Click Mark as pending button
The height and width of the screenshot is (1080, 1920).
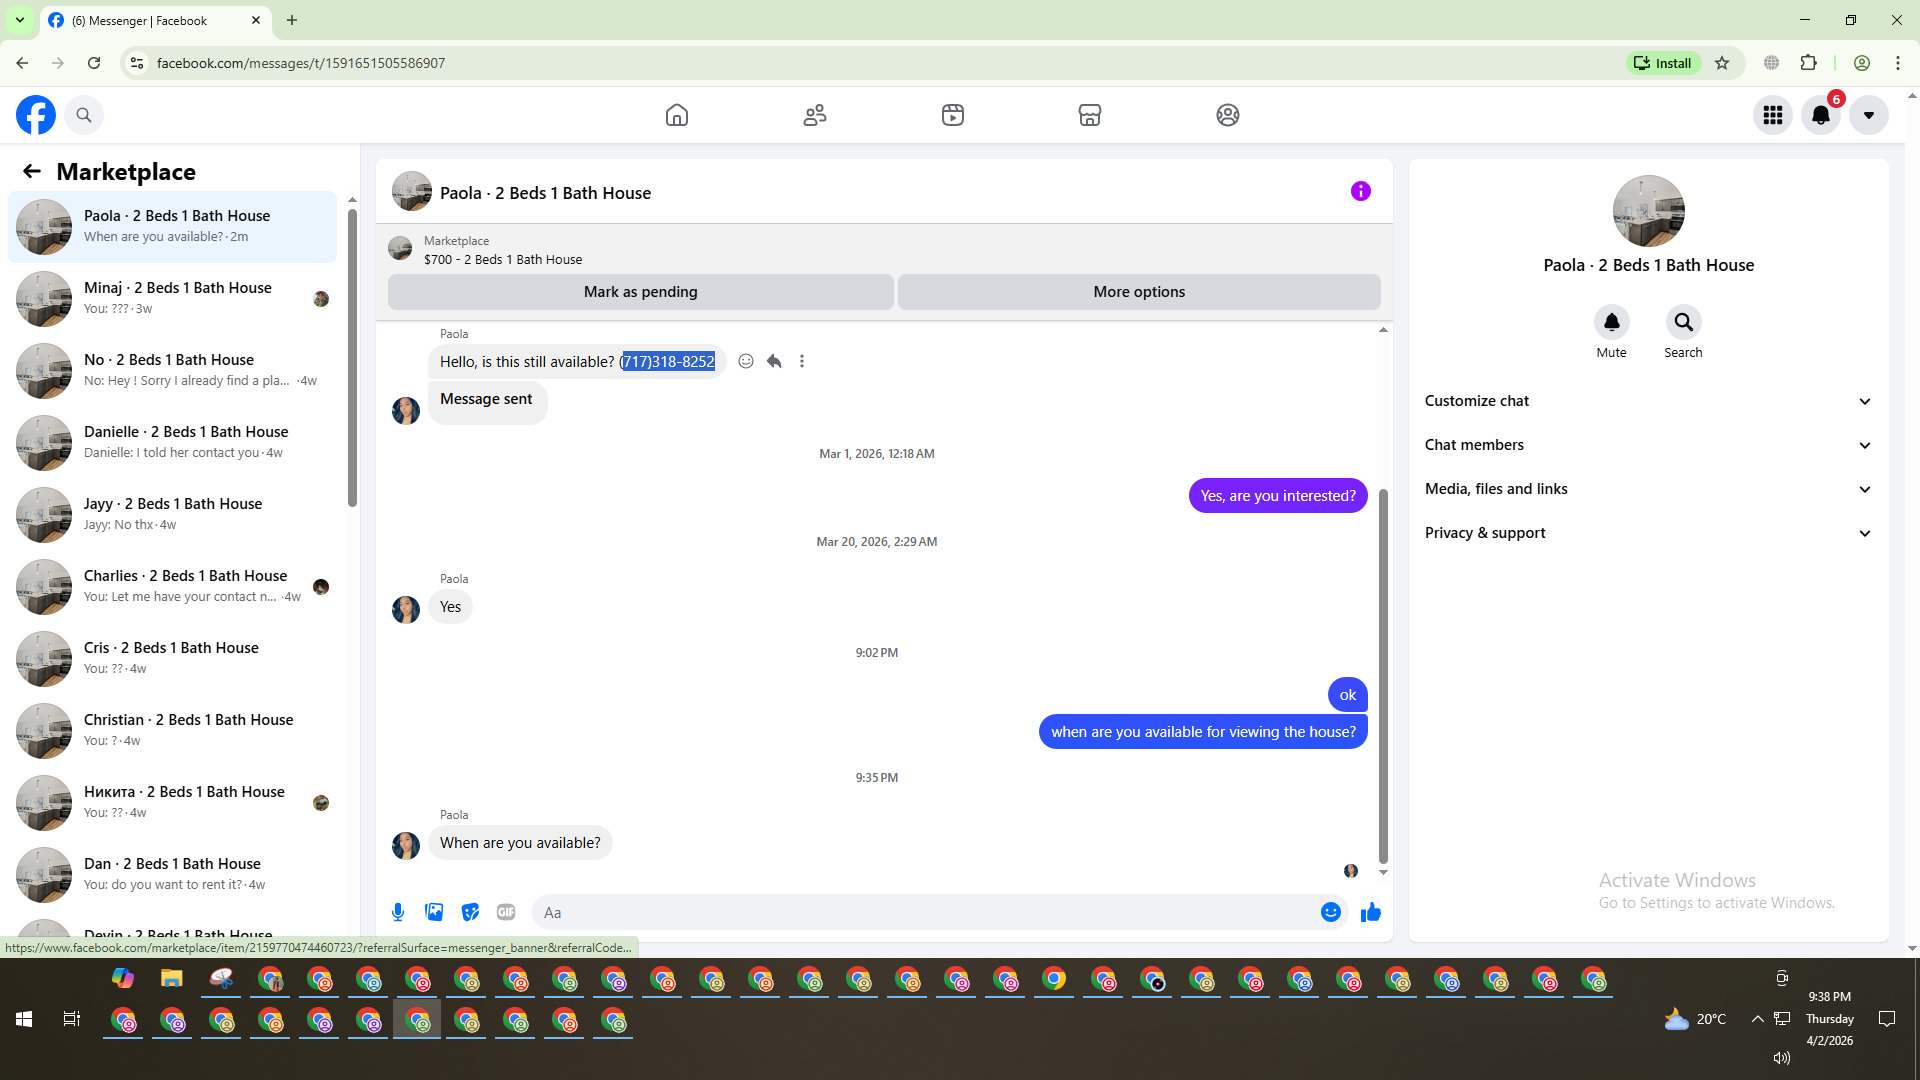[641, 292]
